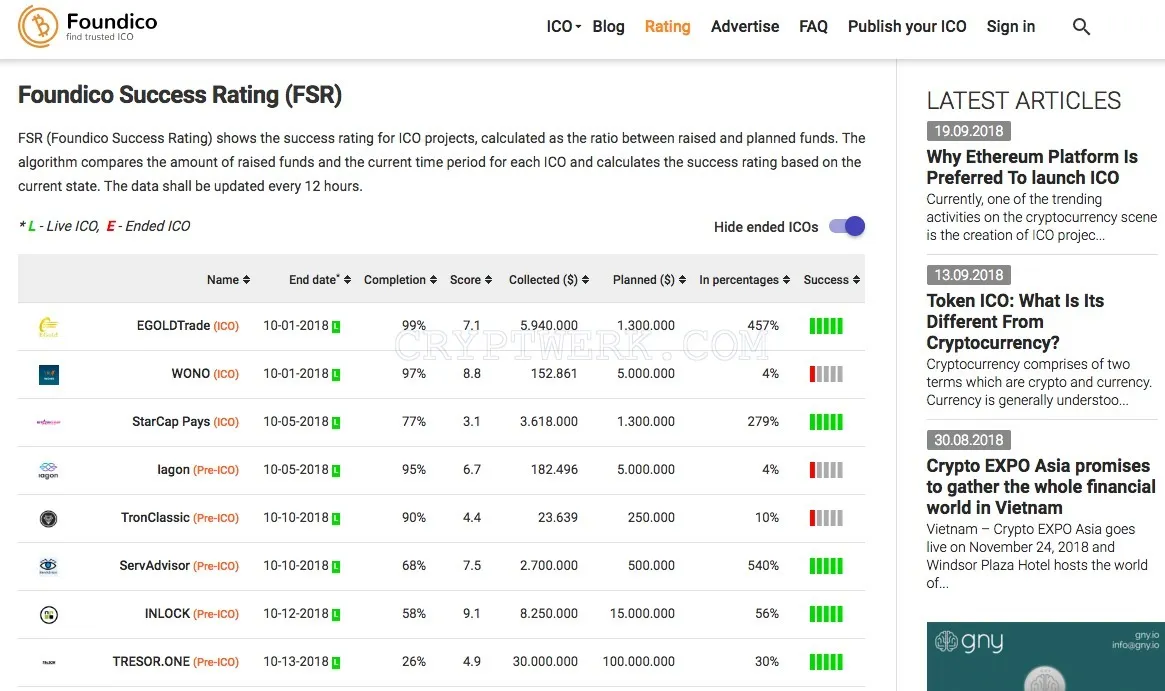This screenshot has height=691, width=1165.
Task: Click the green L badge for EGOLDTrade
Action: pos(336,326)
